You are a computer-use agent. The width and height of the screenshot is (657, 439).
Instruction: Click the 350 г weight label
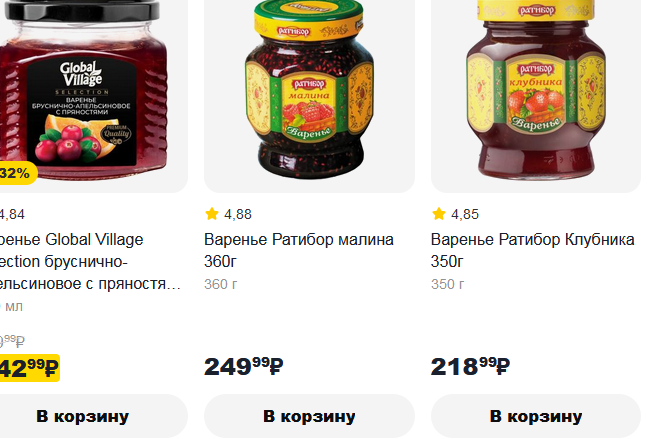coord(447,284)
